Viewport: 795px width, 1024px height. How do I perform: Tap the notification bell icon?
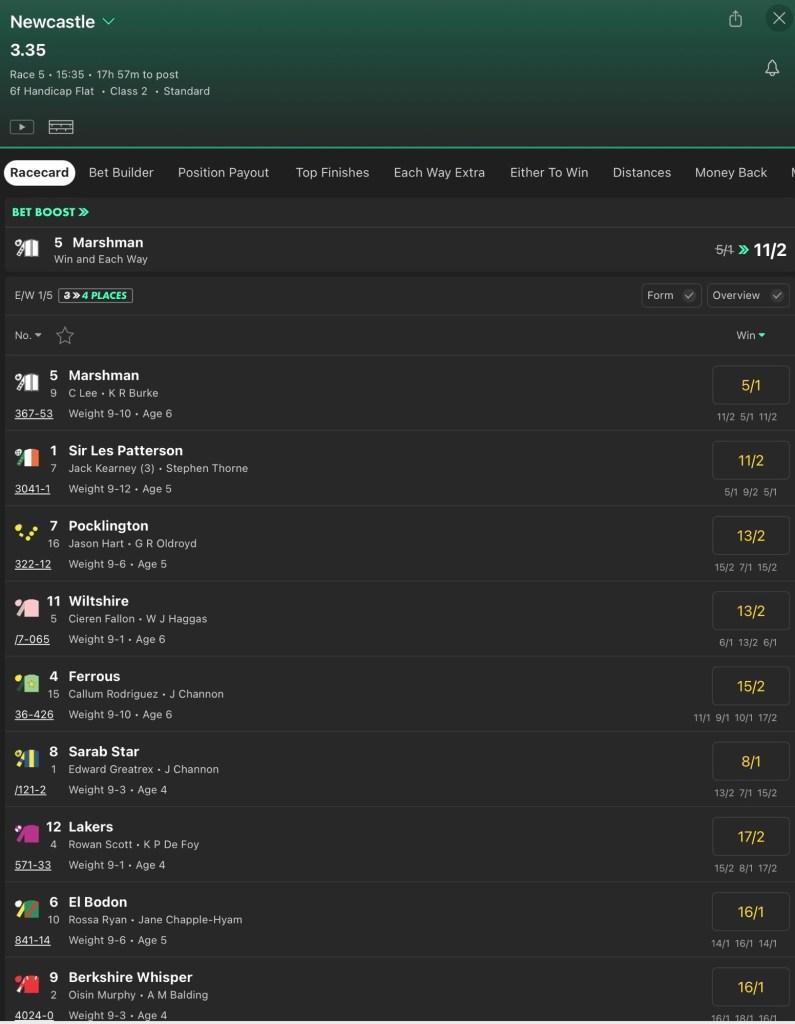pos(772,68)
